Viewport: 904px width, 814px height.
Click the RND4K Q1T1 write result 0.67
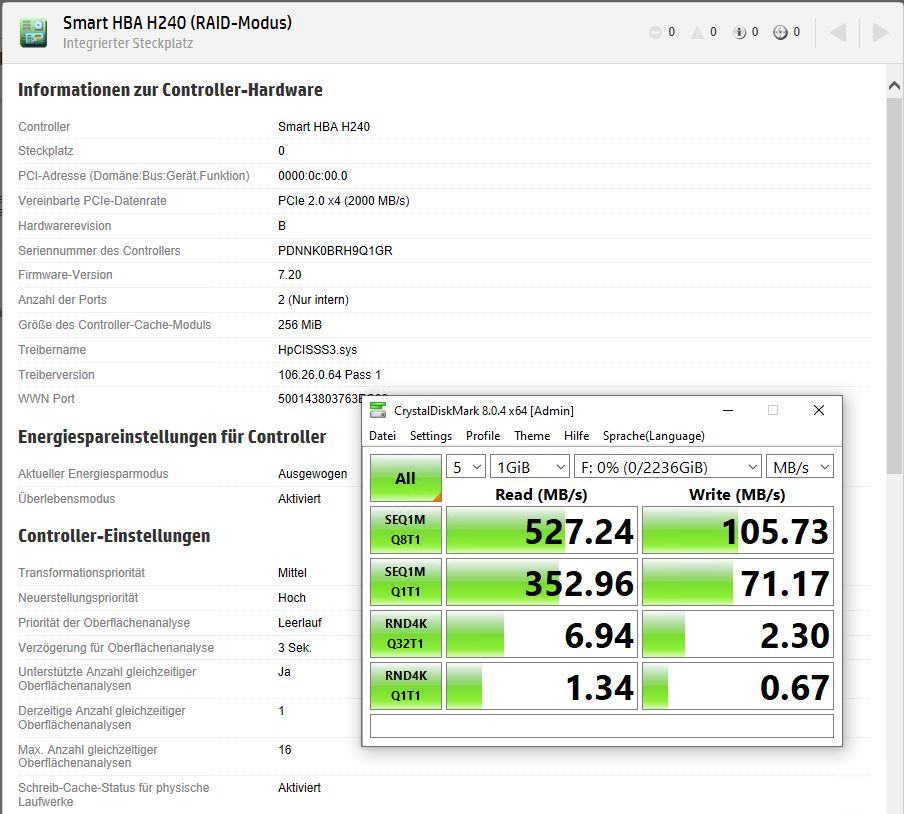tap(738, 686)
